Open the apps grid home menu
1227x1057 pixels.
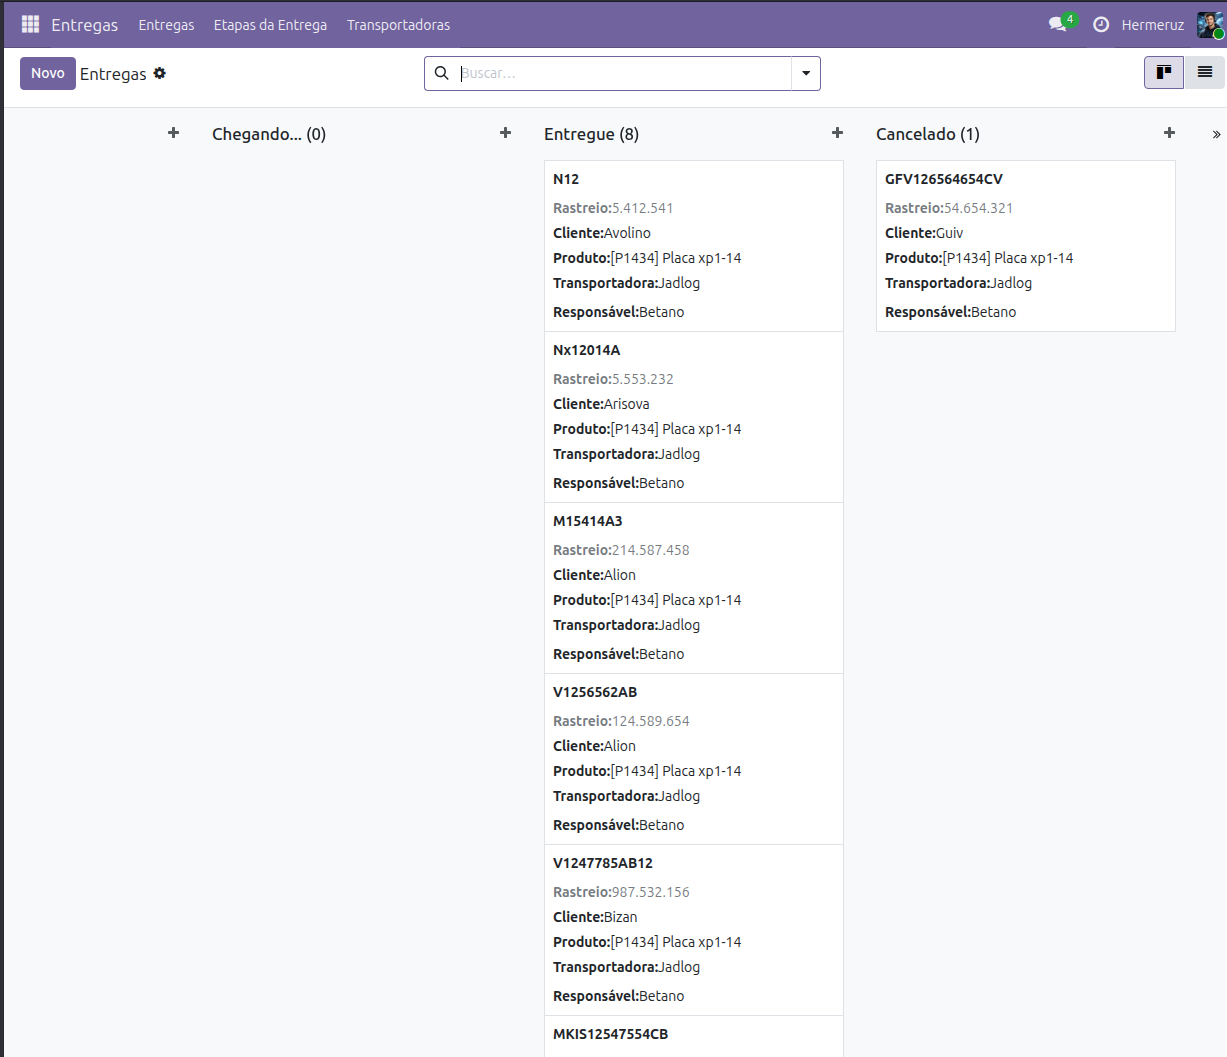click(x=30, y=24)
